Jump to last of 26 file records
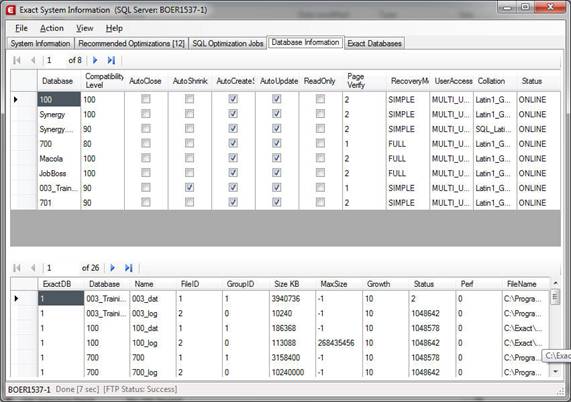Viewport: 571px width, 402px height. 129,268
